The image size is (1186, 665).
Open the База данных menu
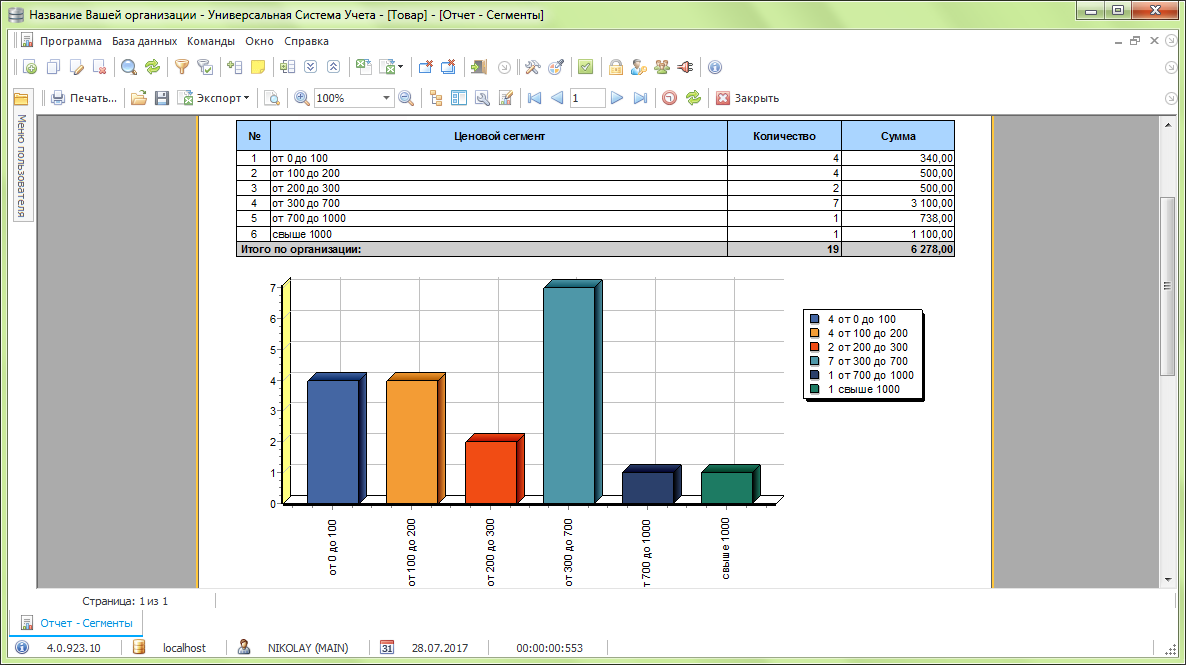tap(144, 41)
